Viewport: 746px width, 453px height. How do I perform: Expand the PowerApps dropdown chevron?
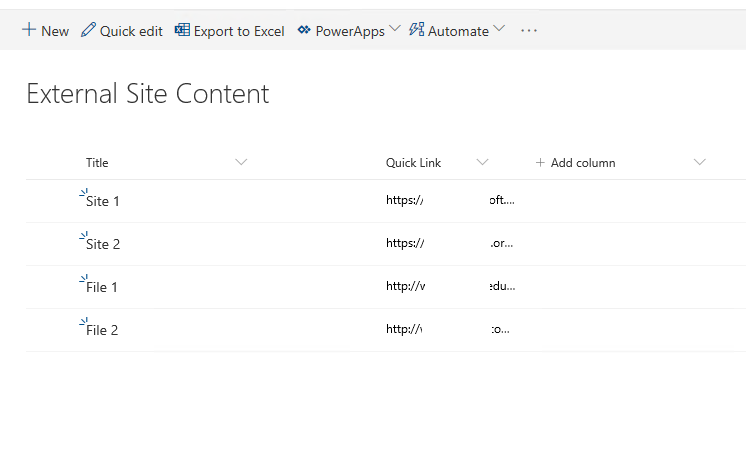point(394,28)
